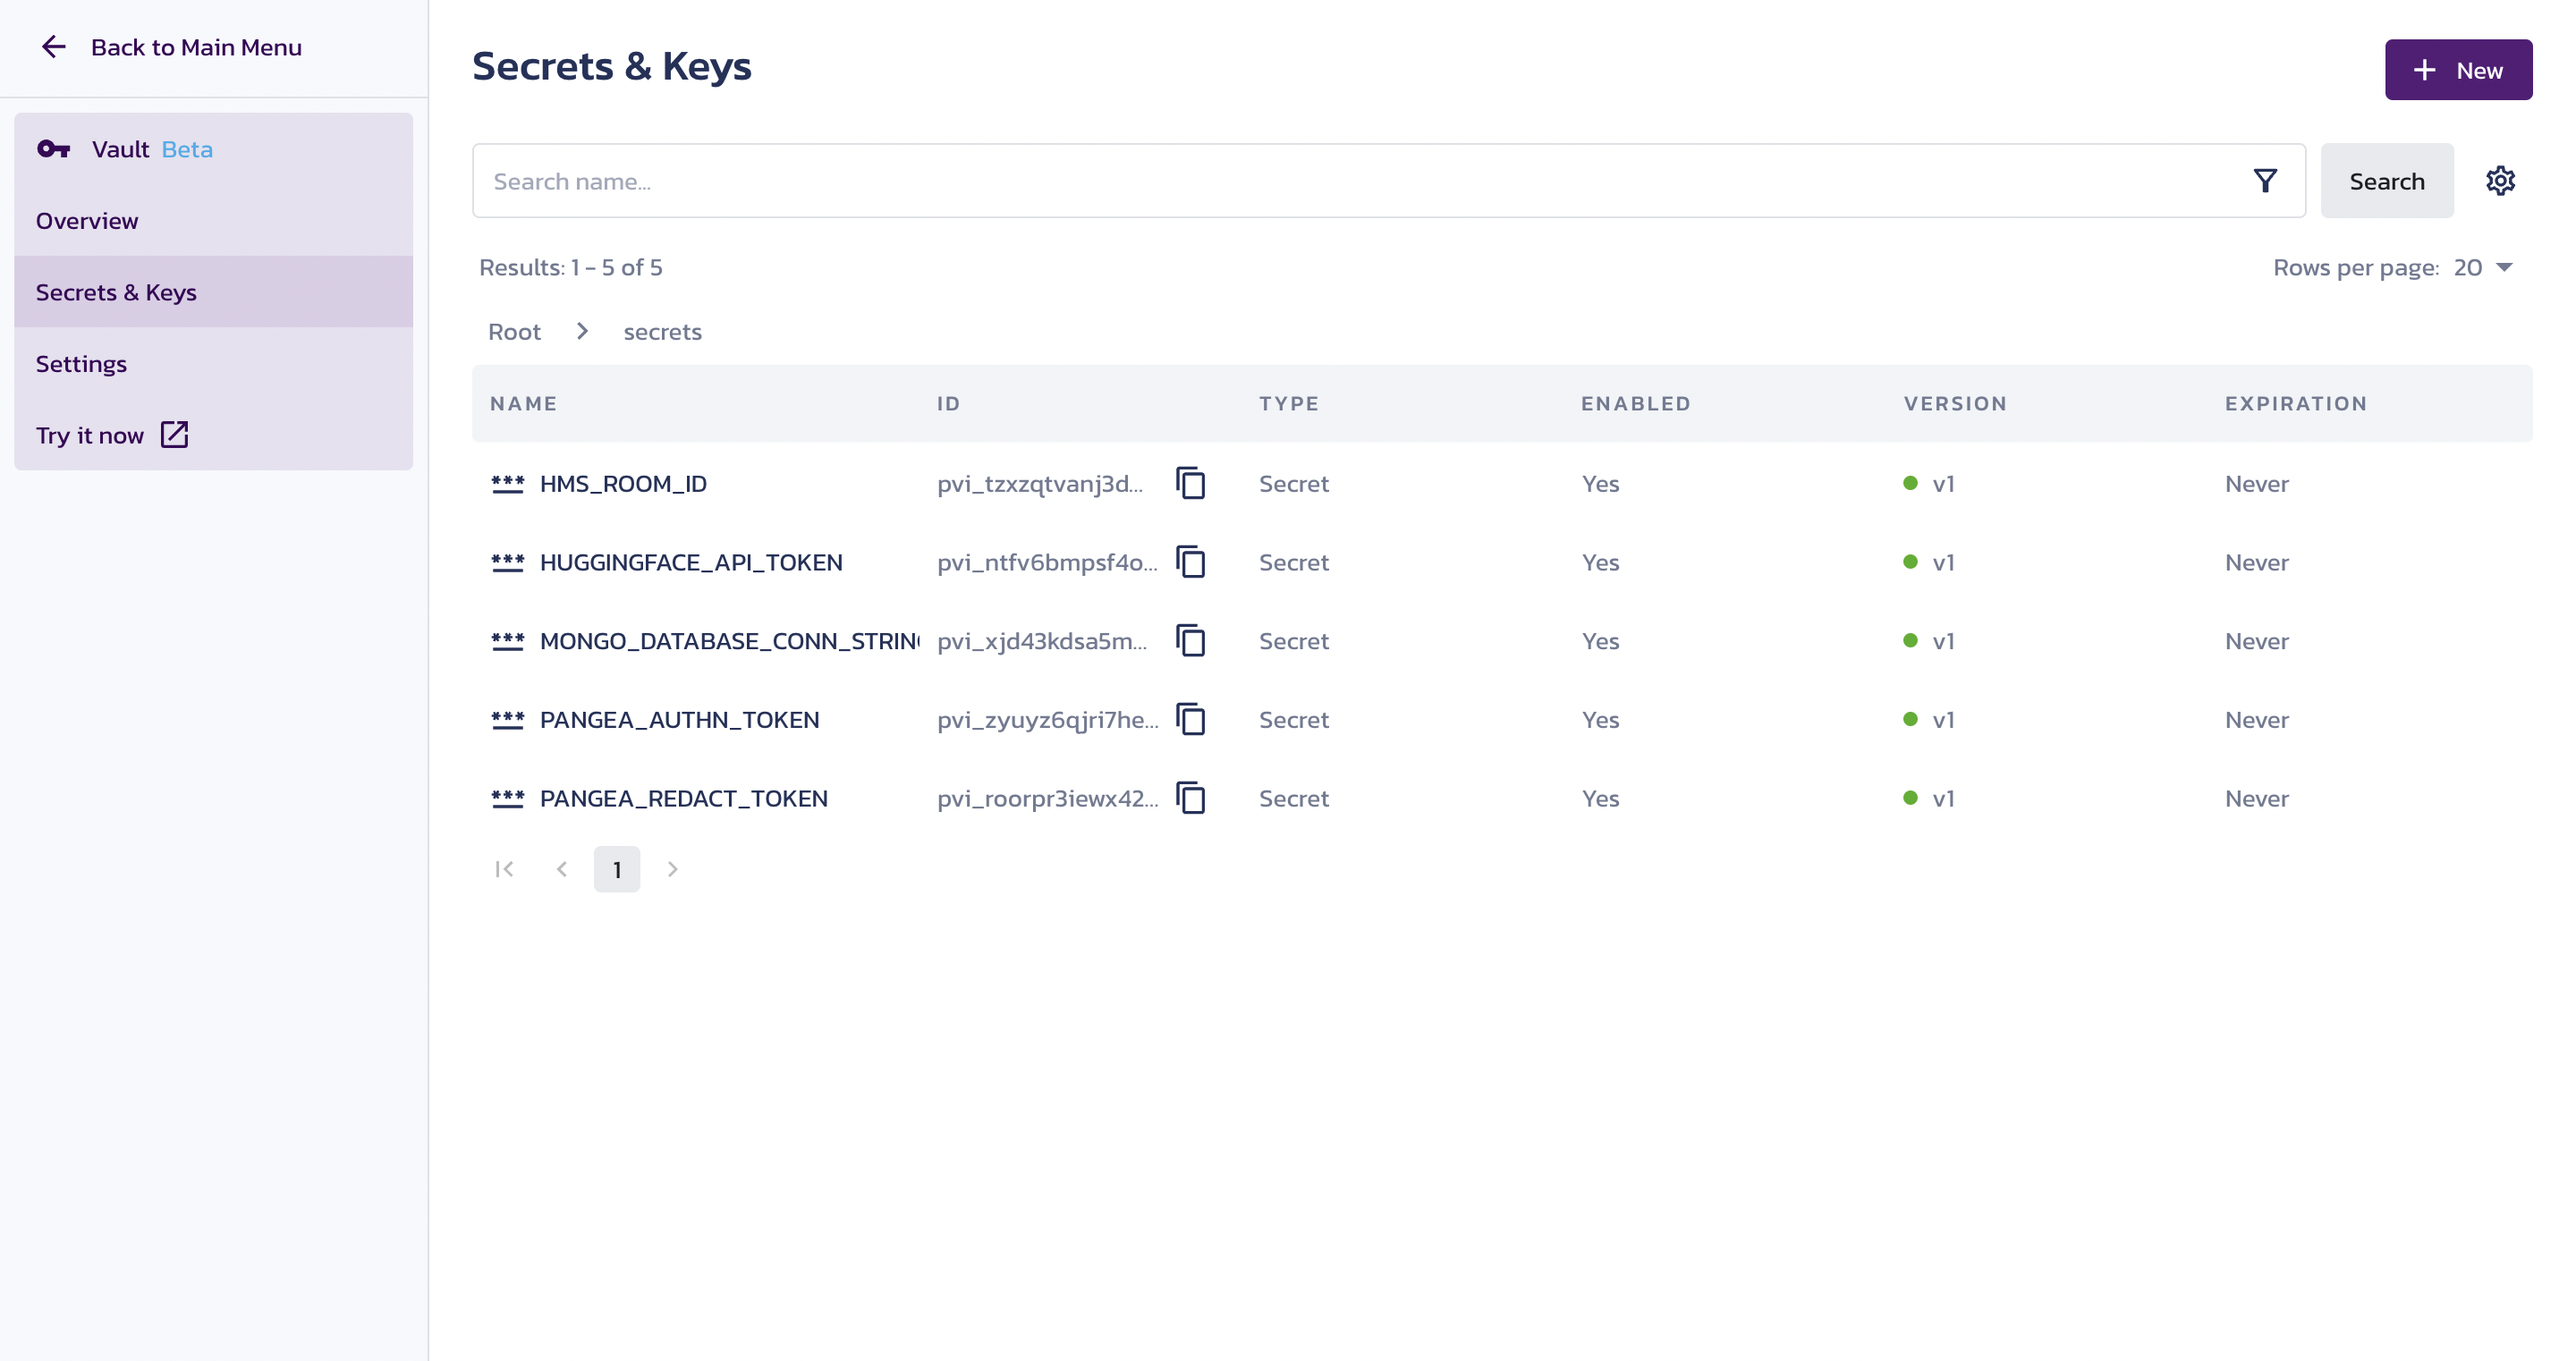
Task: Open the filter funnel in search bar
Action: (2265, 181)
